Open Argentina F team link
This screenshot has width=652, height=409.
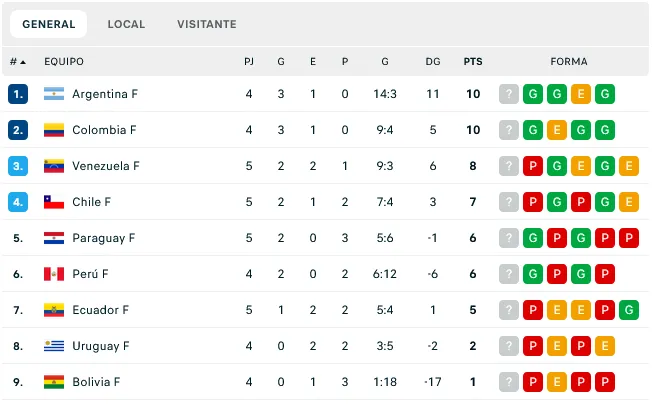tap(105, 94)
